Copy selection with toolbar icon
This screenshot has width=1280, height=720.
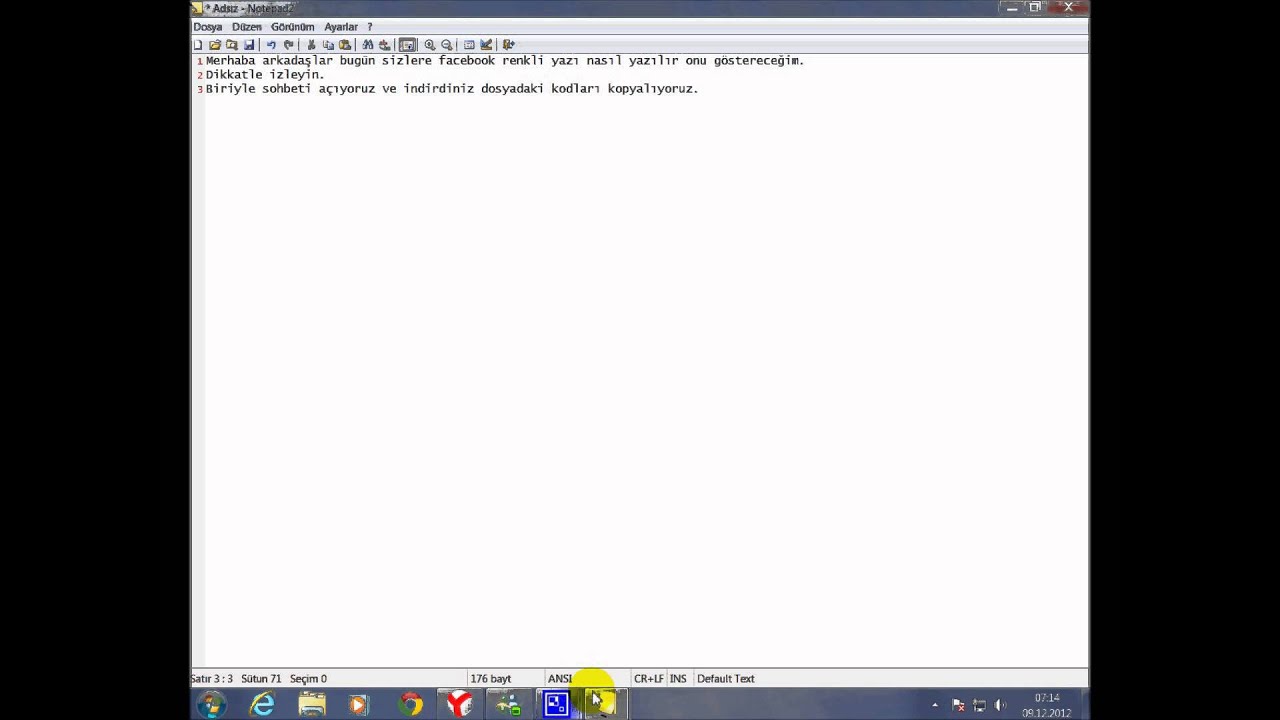coord(328,45)
